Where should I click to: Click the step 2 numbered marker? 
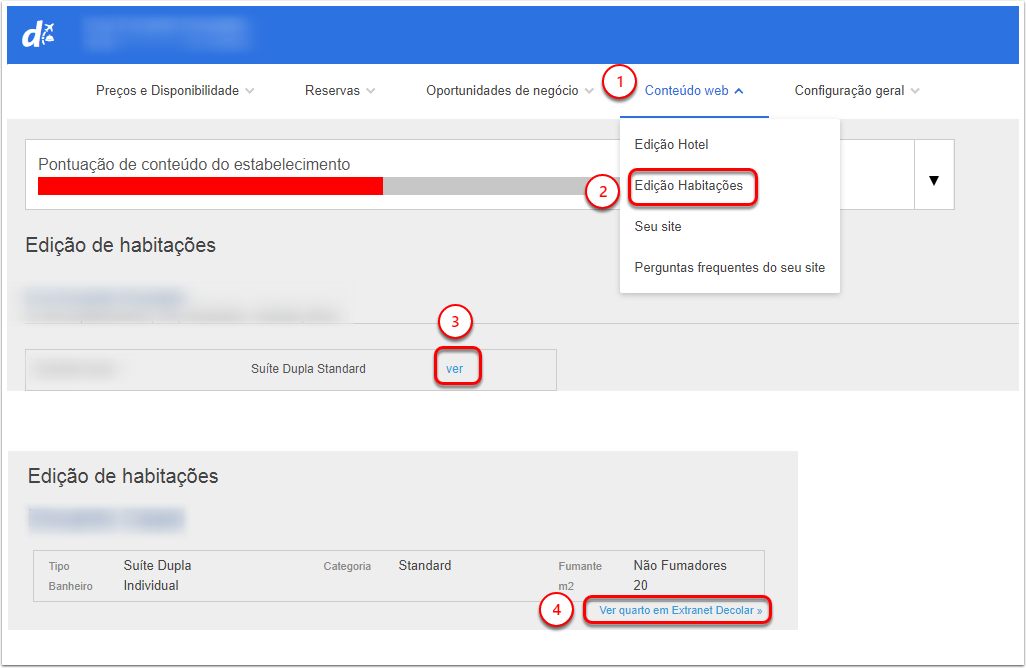click(x=603, y=191)
